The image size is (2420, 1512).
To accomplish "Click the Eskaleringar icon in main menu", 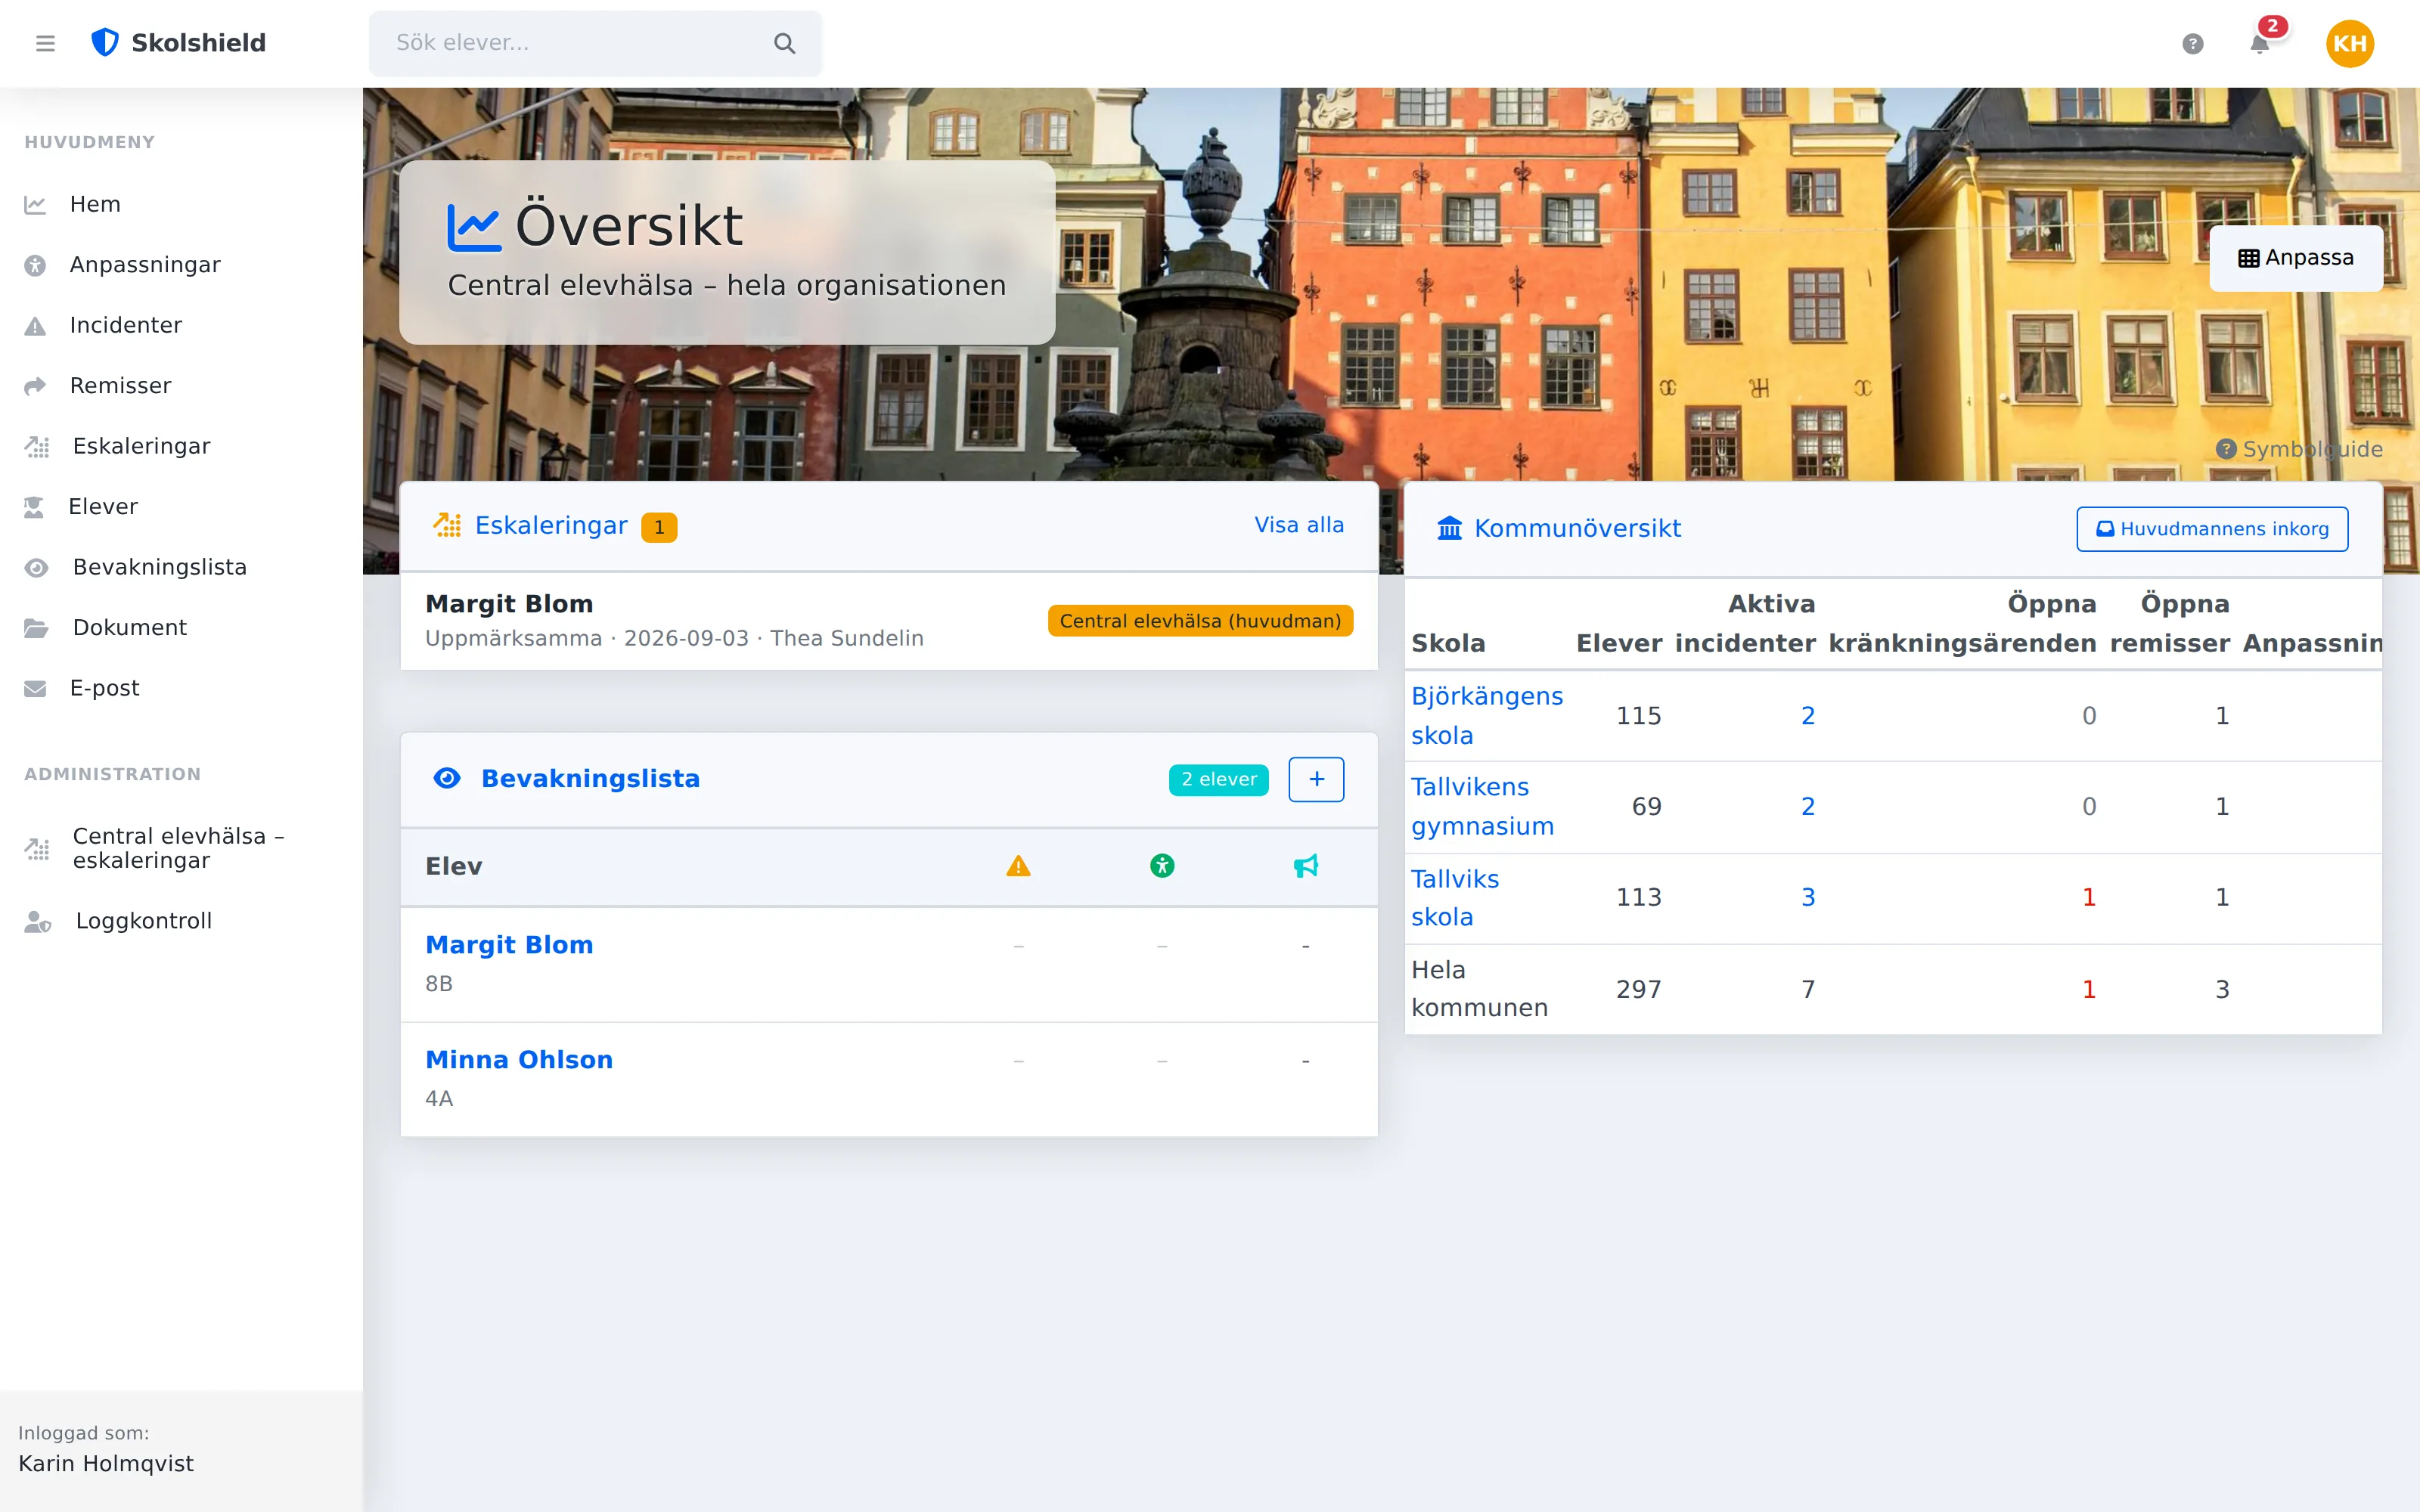I will click(37, 447).
